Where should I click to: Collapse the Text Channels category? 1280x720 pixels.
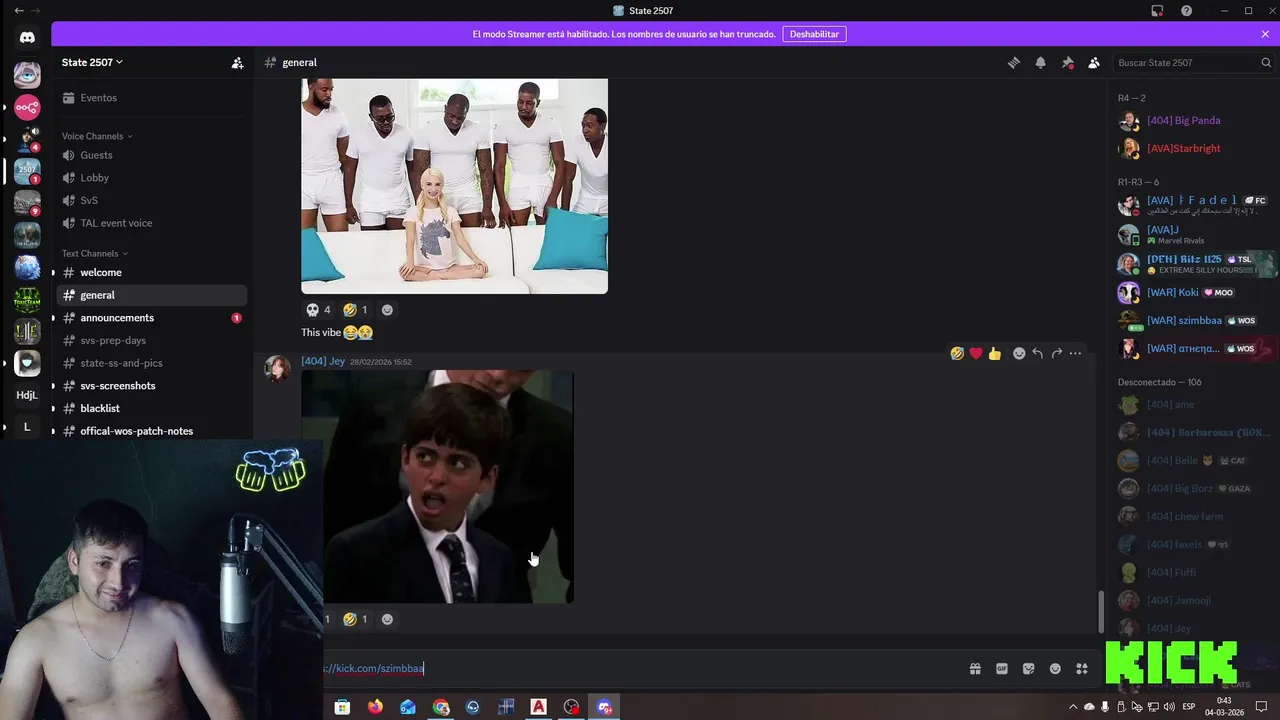[x=95, y=253]
